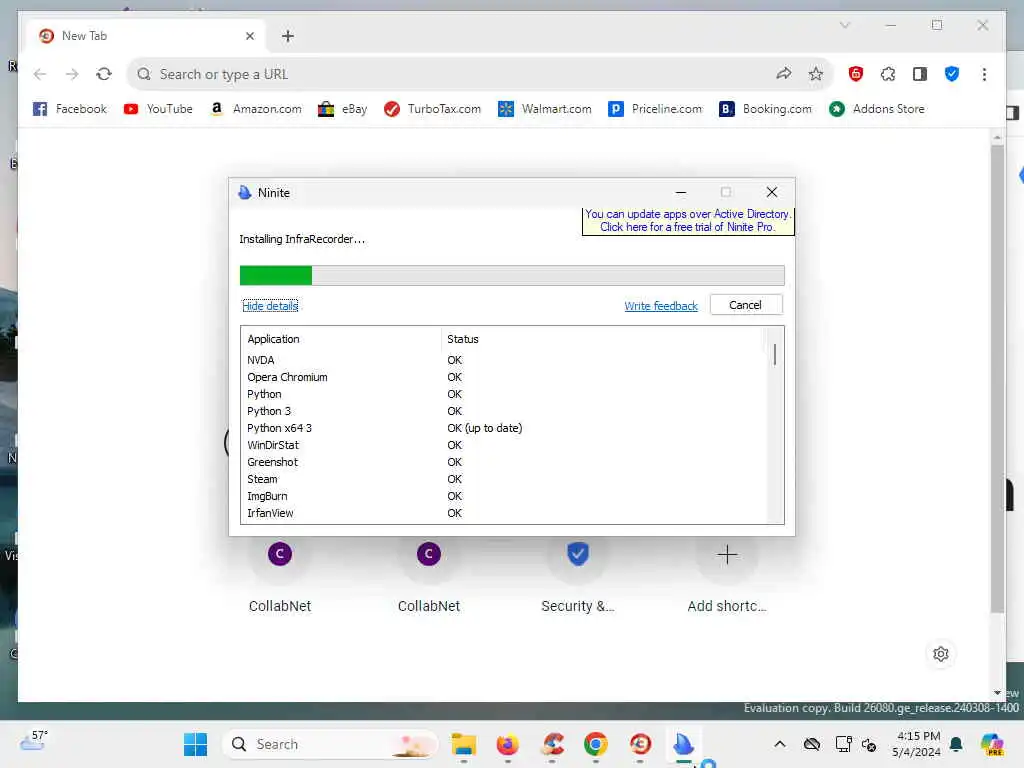Open the notification bell icon
Viewport: 1024px width, 768px height.
(x=956, y=744)
